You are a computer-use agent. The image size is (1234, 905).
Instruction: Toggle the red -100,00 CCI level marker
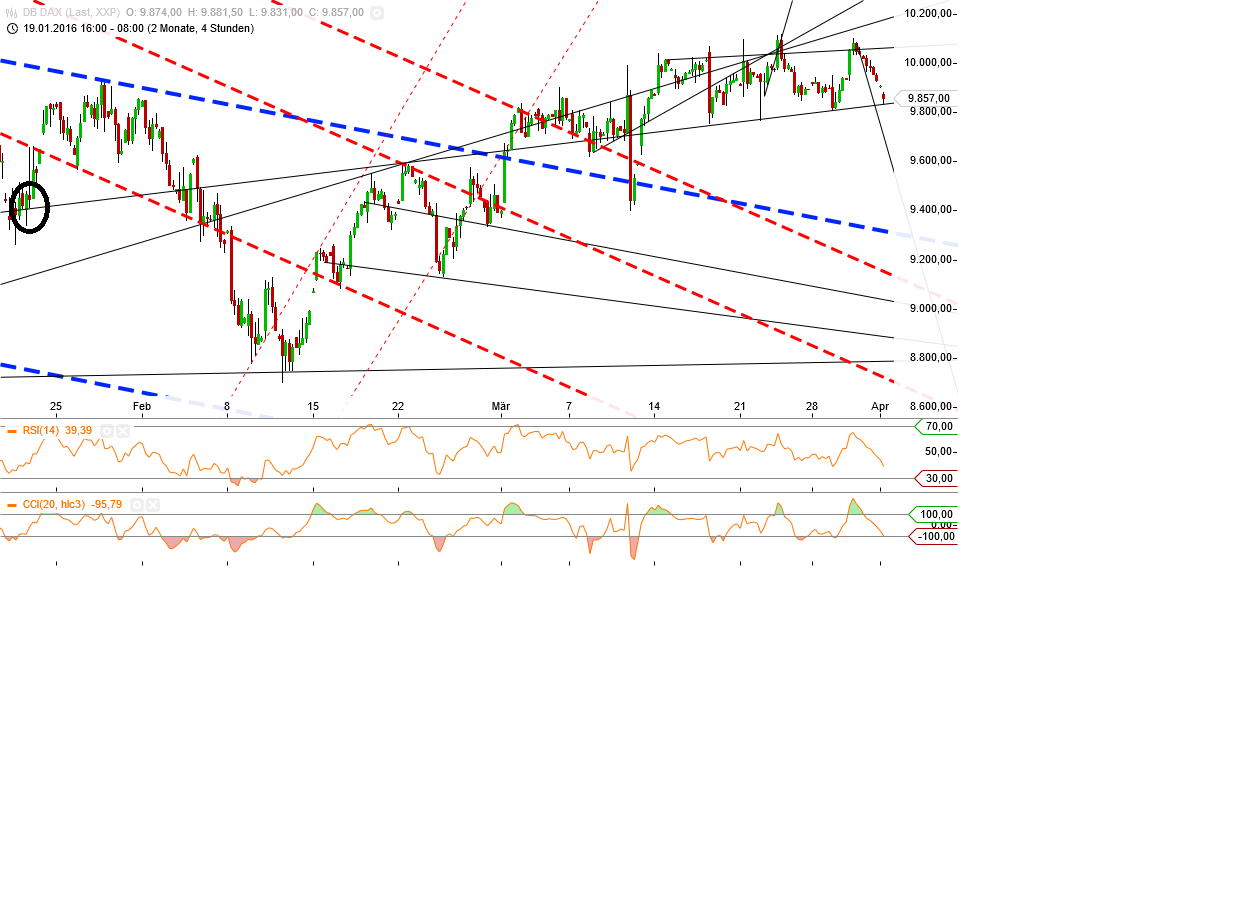934,537
